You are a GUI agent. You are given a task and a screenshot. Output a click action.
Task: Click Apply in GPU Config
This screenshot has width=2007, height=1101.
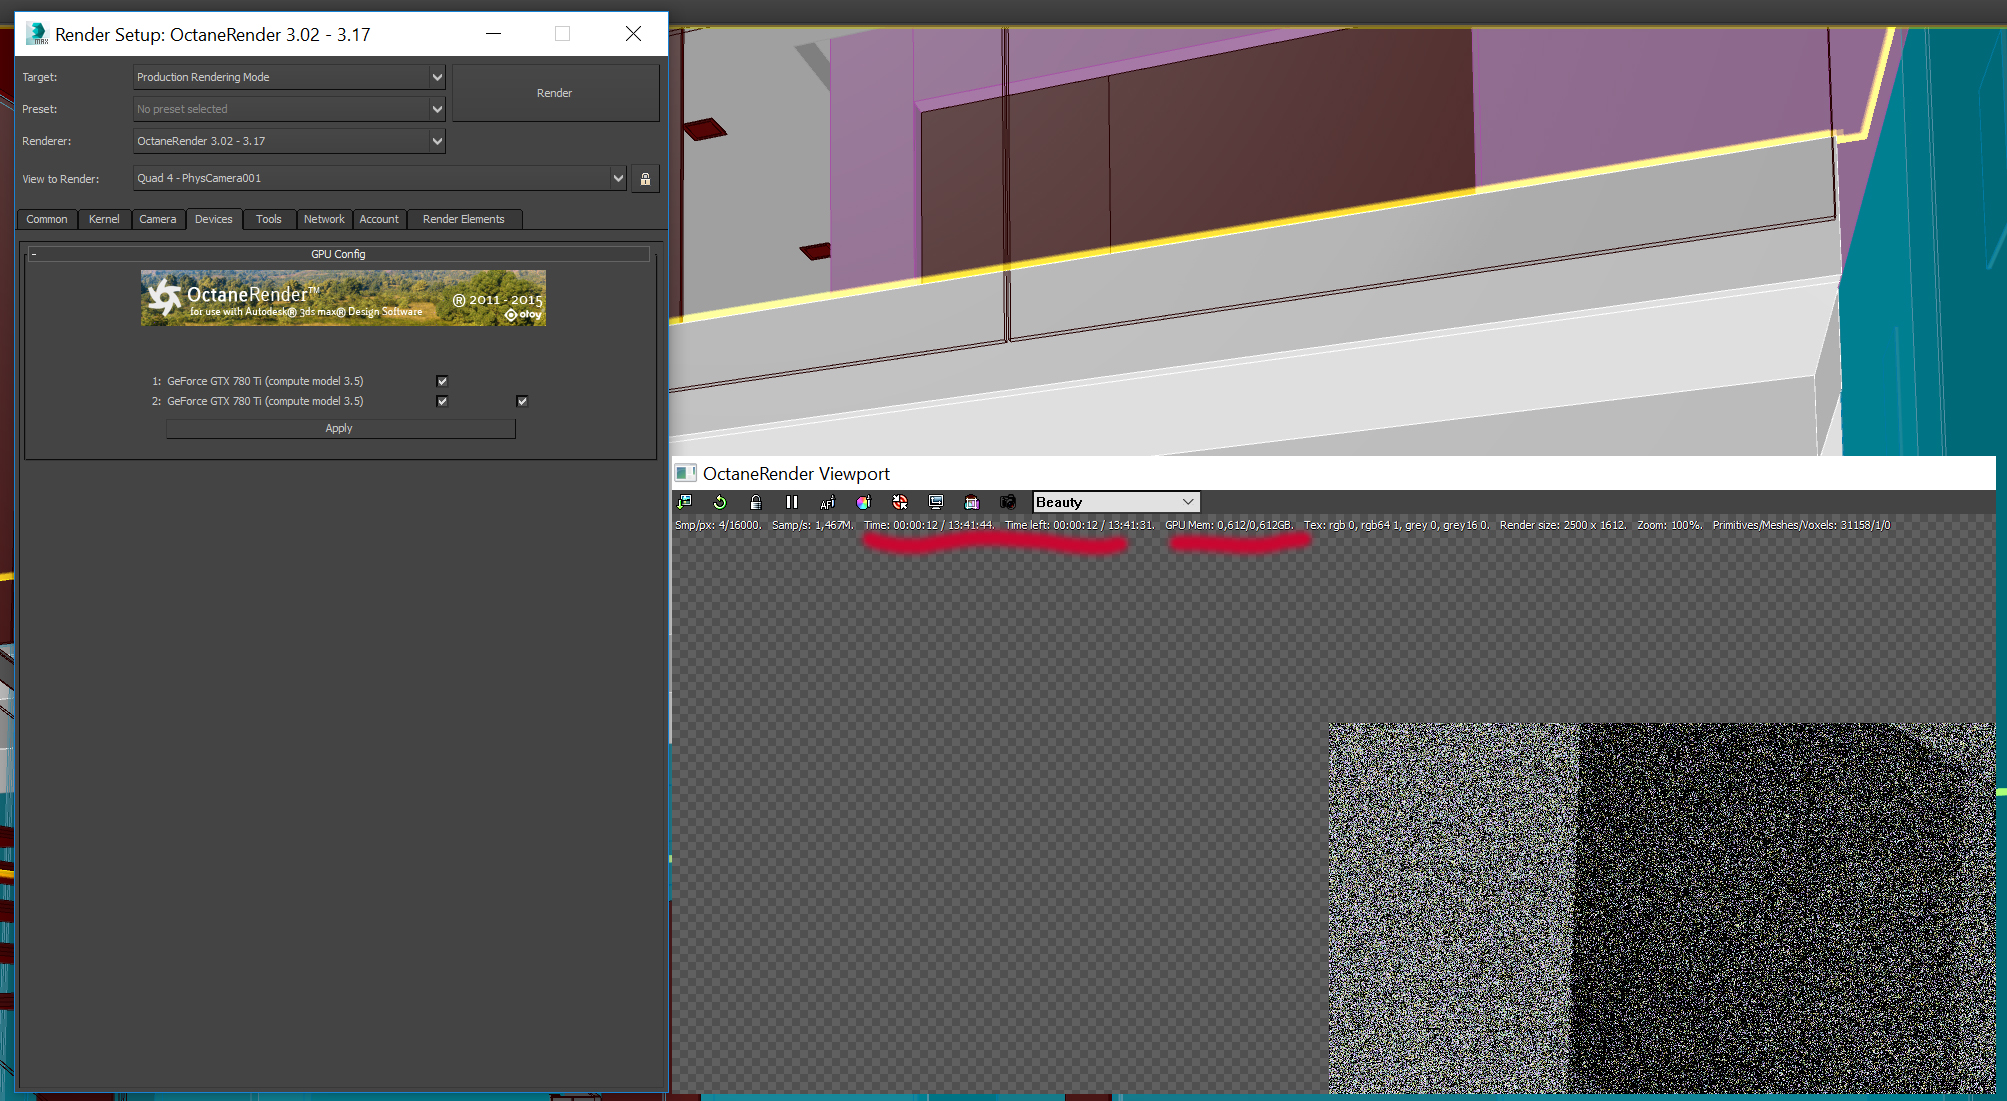pos(340,428)
